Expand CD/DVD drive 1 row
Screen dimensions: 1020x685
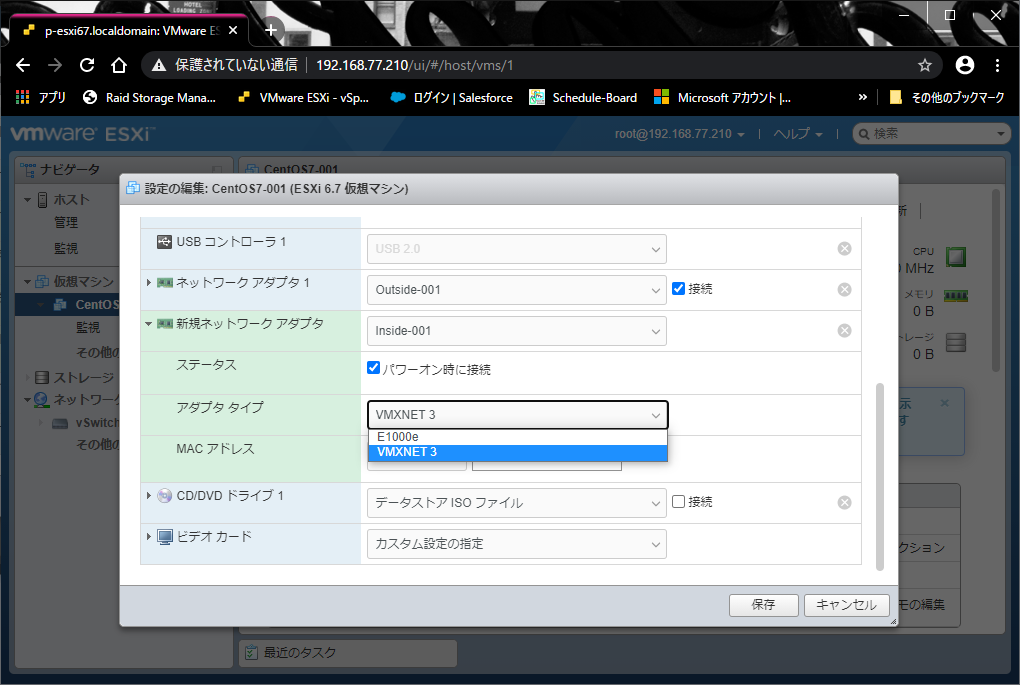pos(148,496)
